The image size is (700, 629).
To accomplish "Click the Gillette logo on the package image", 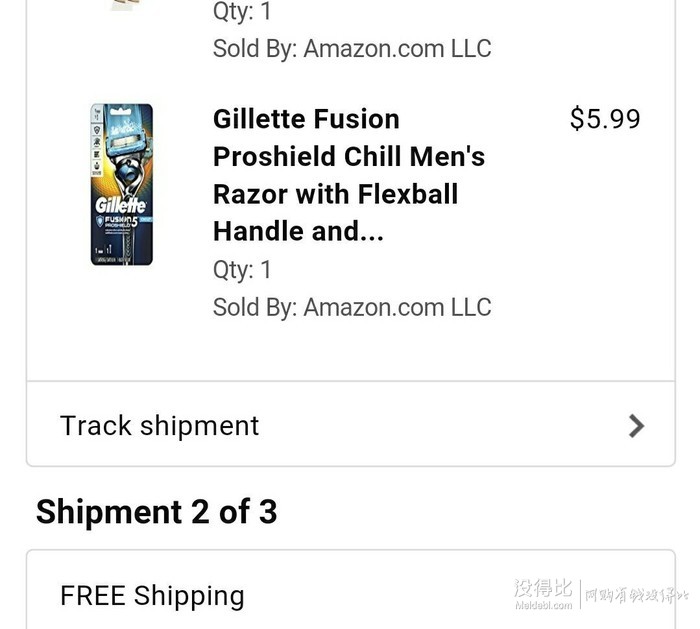I will coord(120,205).
